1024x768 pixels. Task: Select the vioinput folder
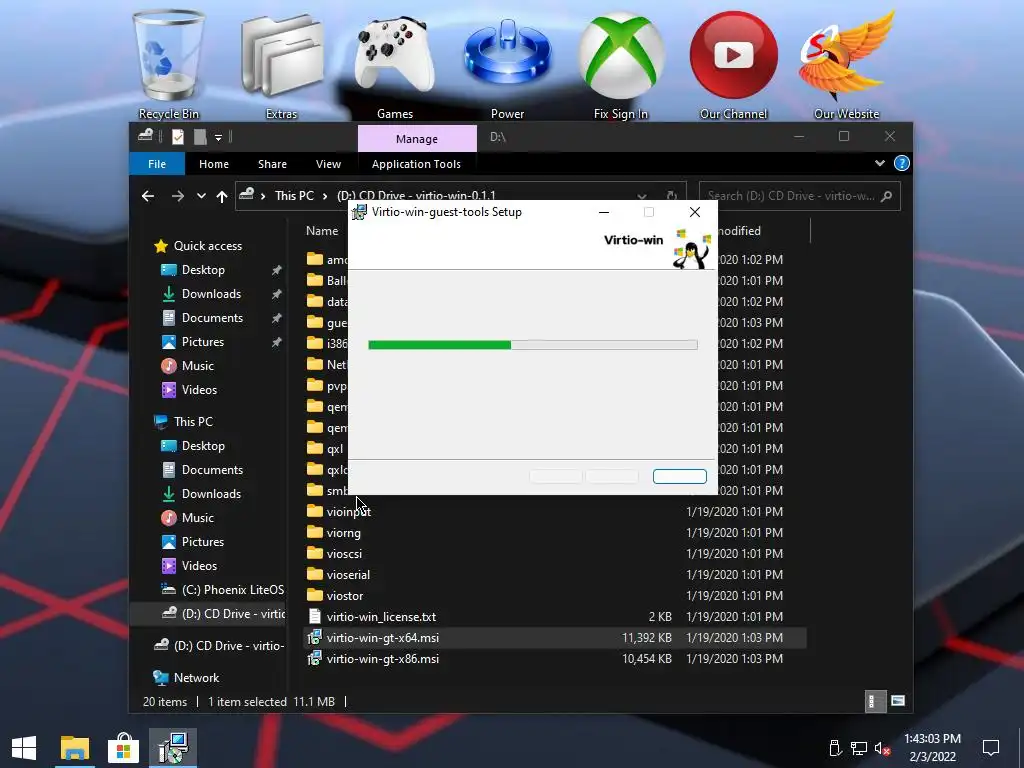point(349,512)
